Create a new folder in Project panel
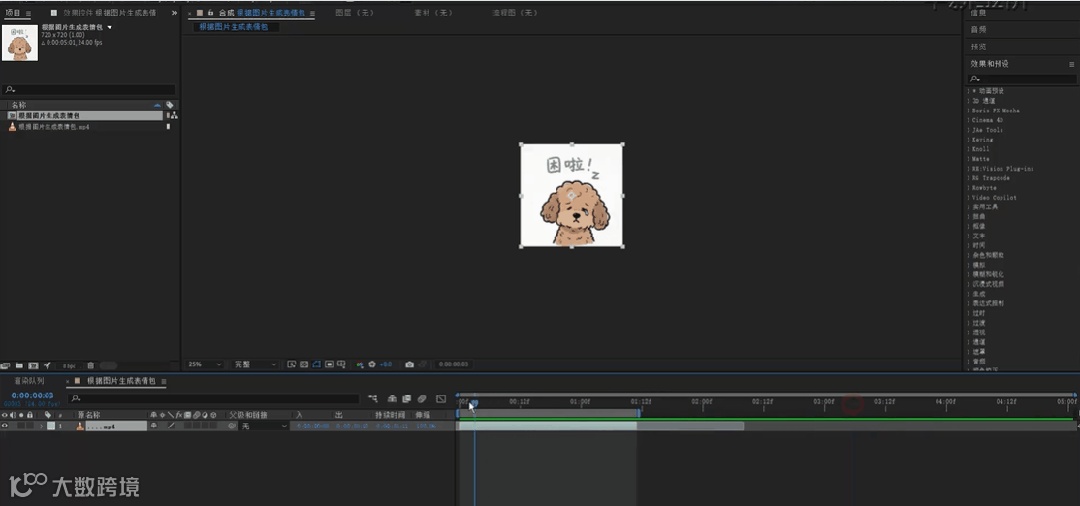Screen dimensions: 1080x506 (19, 366)
